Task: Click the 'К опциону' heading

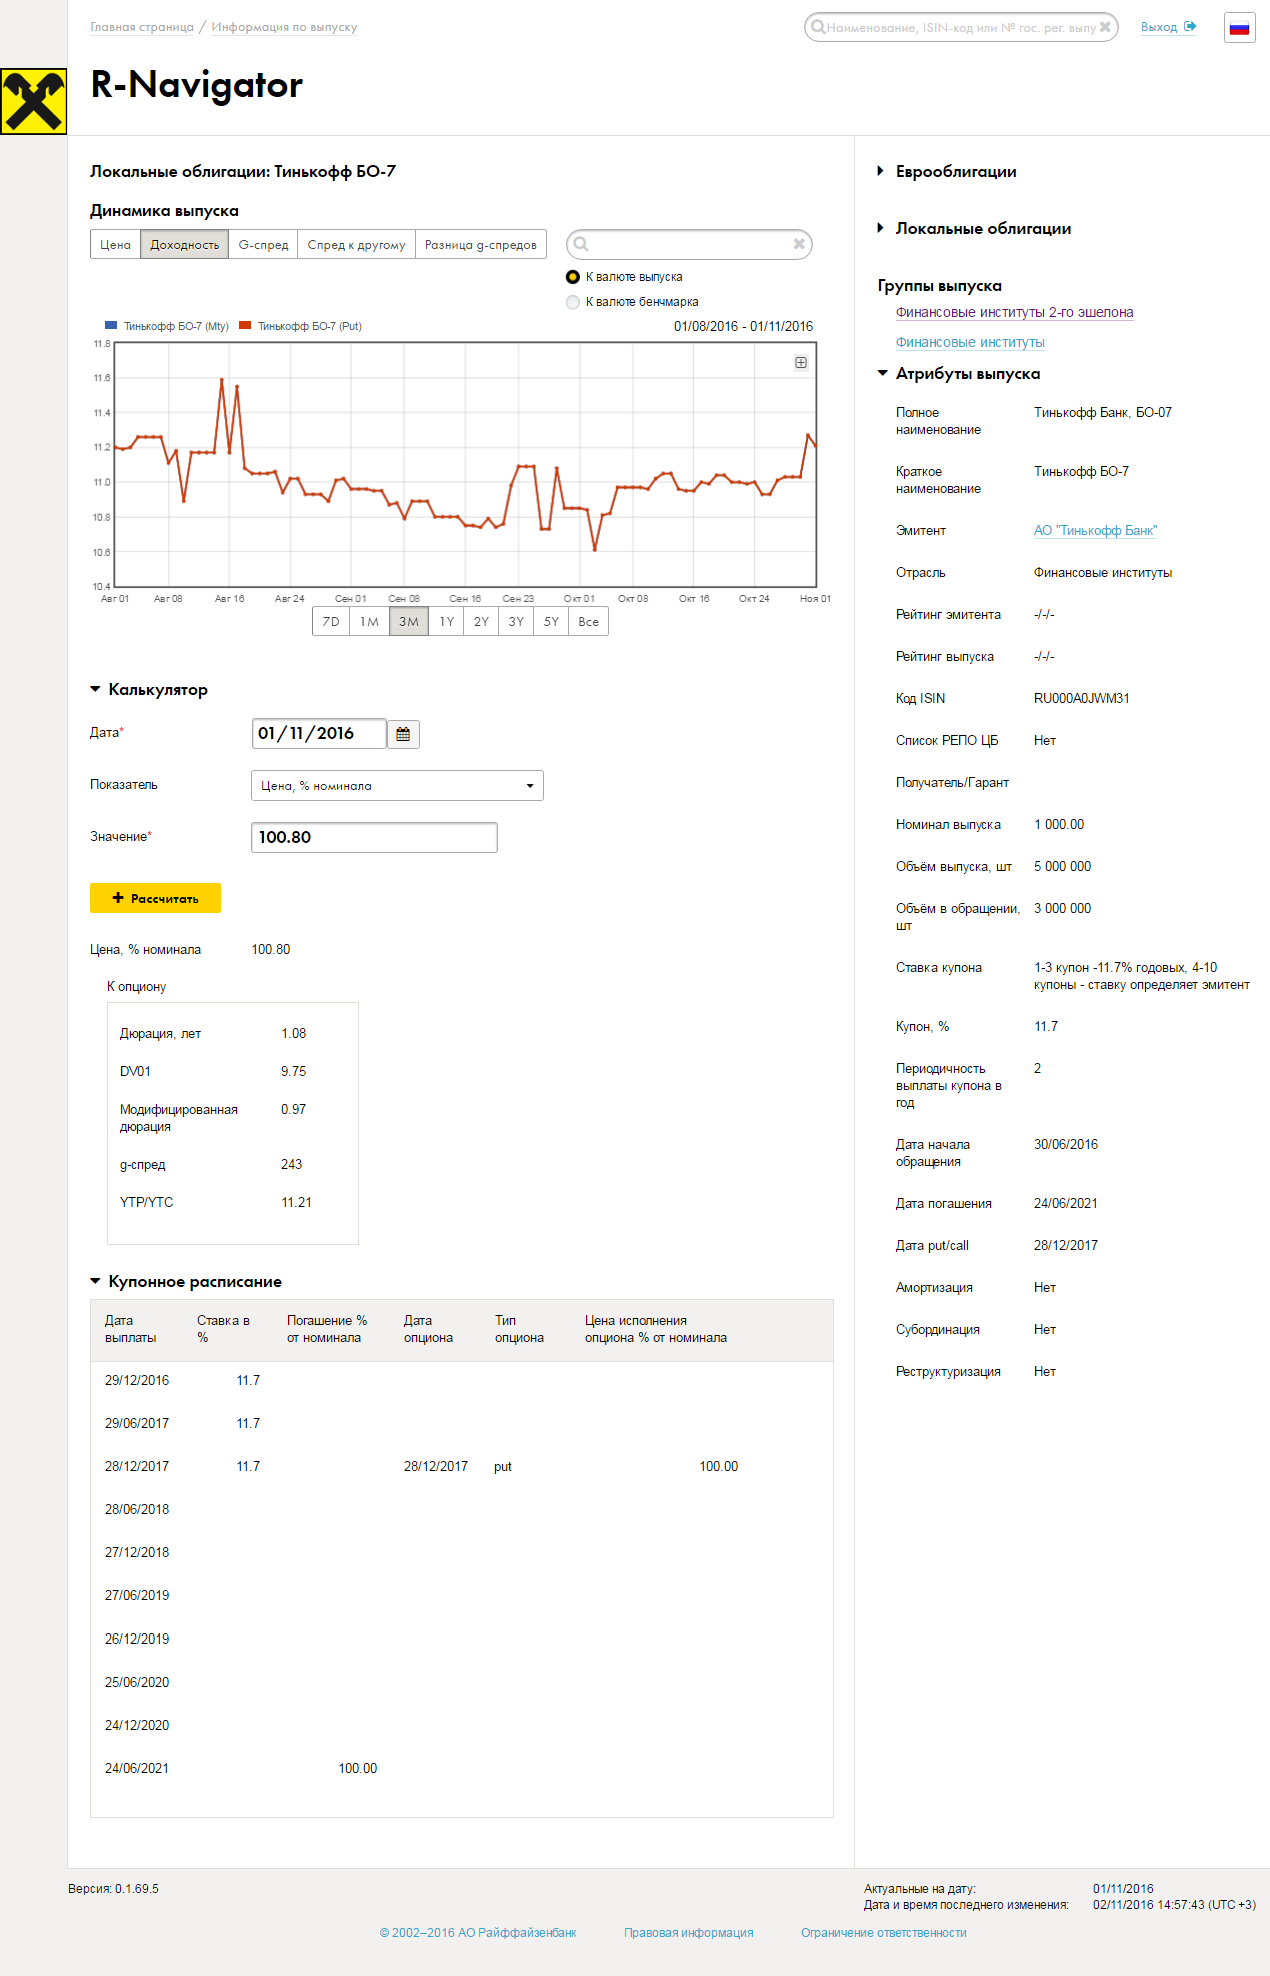Action: coord(137,987)
